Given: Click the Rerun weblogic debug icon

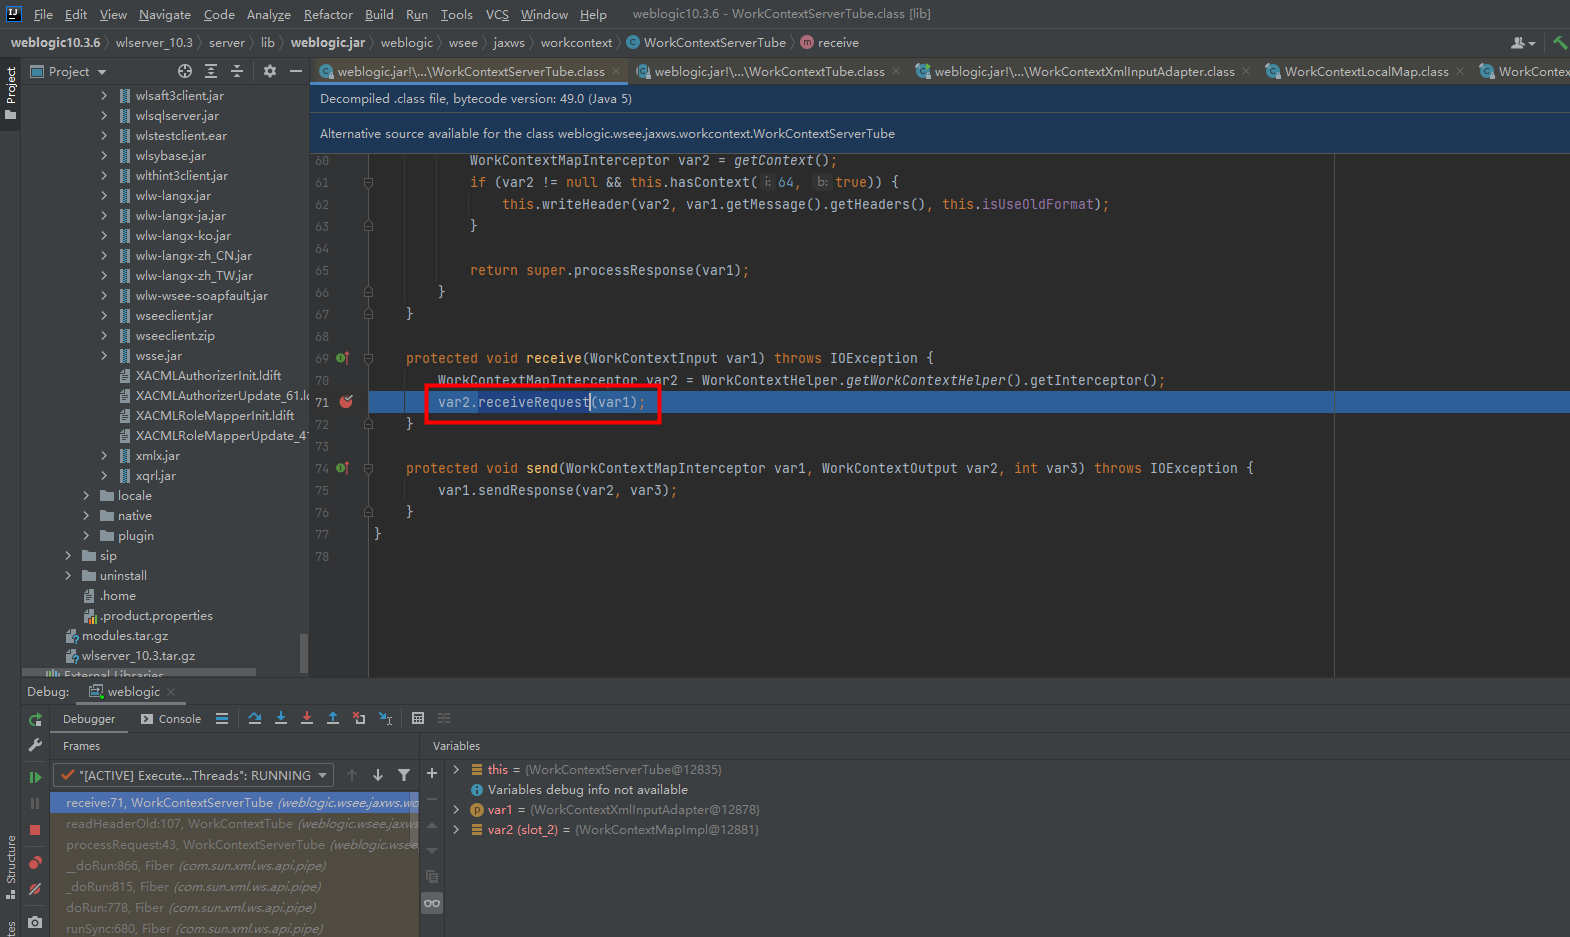Looking at the screenshot, I should click(35, 720).
